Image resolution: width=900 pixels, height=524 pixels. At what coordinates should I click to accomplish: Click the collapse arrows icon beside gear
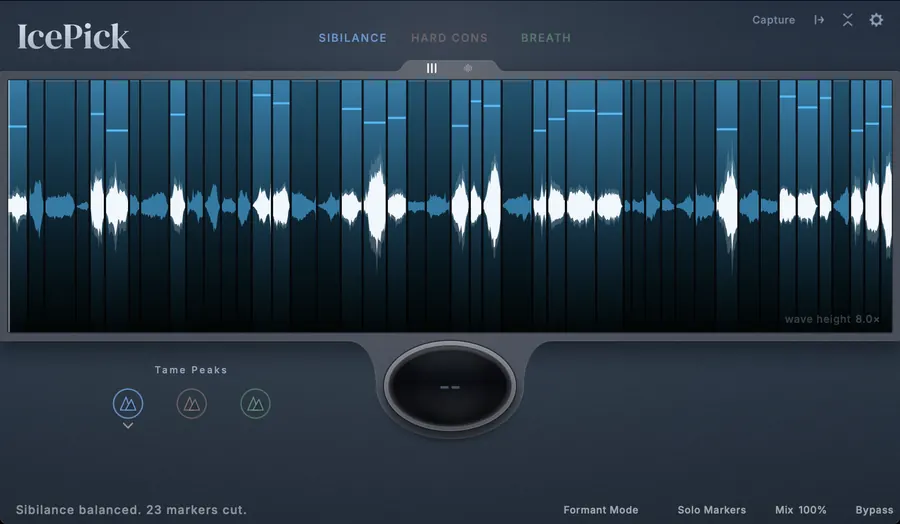click(848, 20)
